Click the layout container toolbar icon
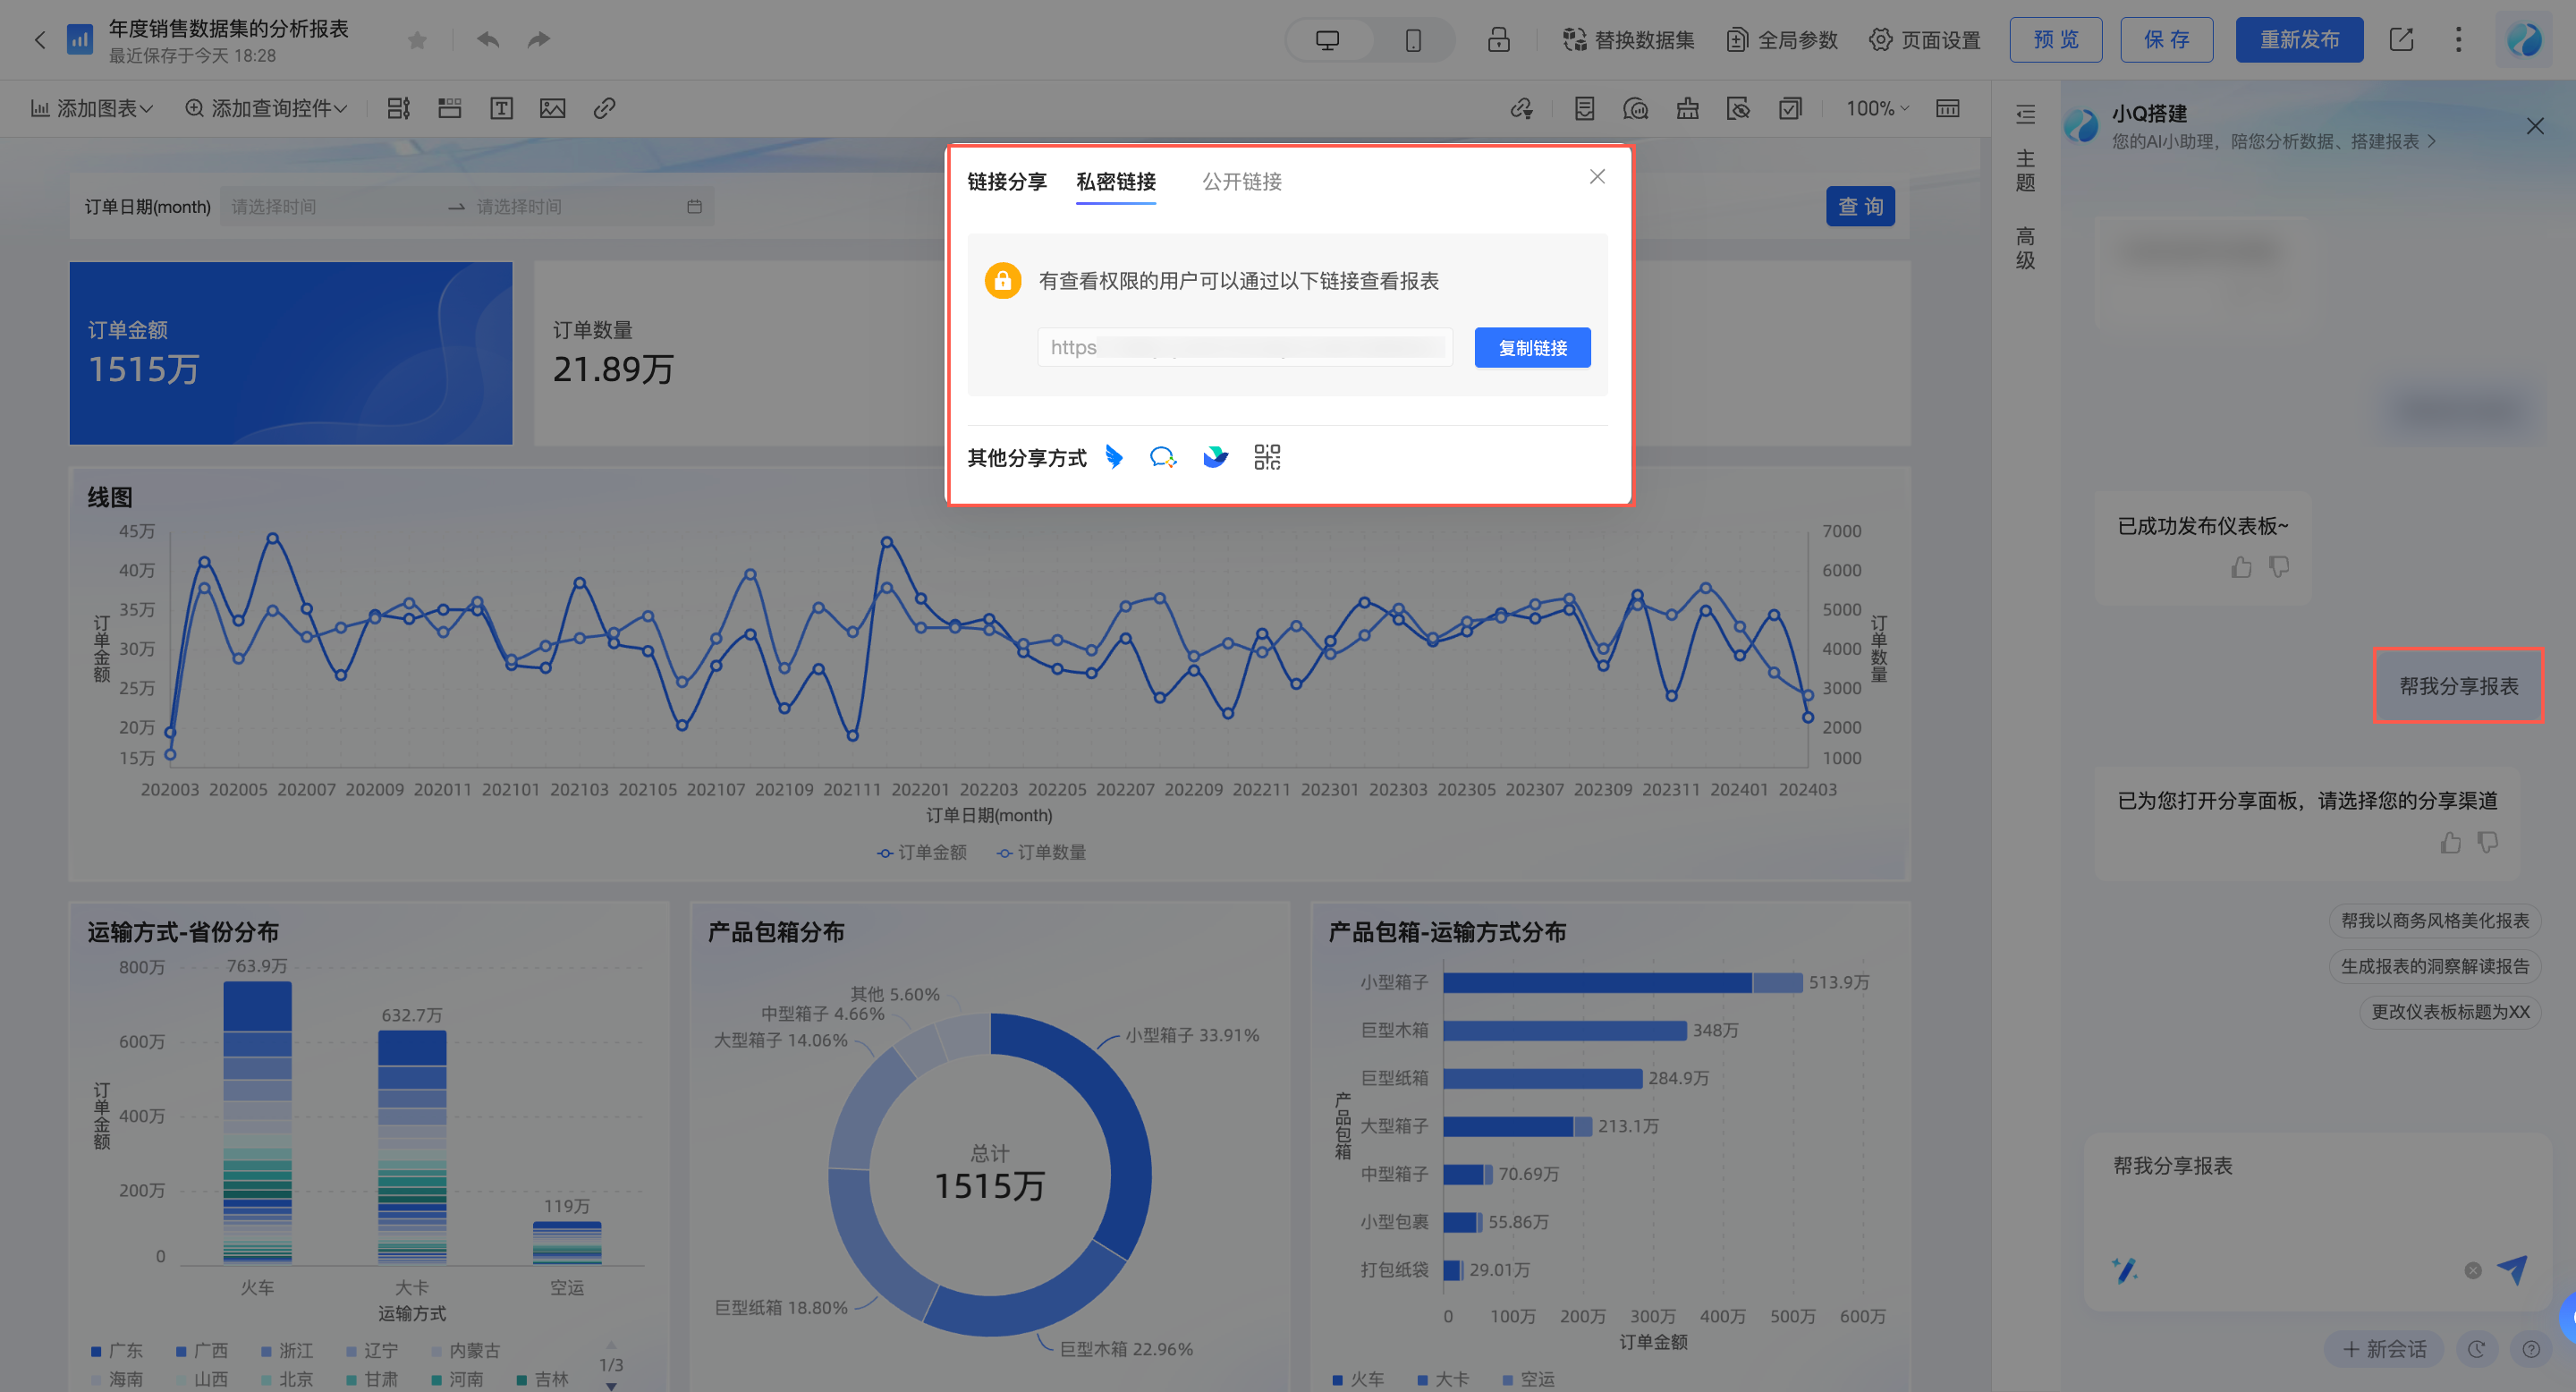The height and width of the screenshot is (1392, 2576). 399,108
